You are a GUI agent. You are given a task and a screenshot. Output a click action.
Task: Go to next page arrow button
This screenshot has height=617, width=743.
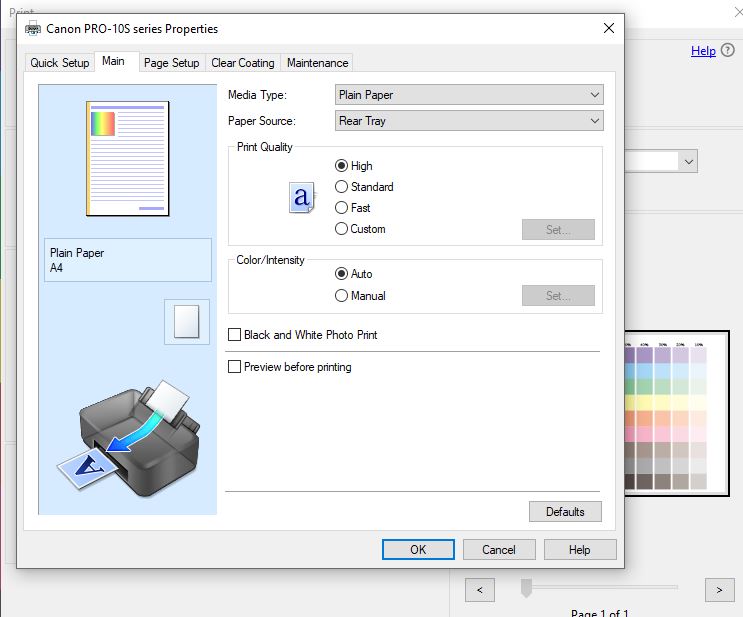[719, 590]
